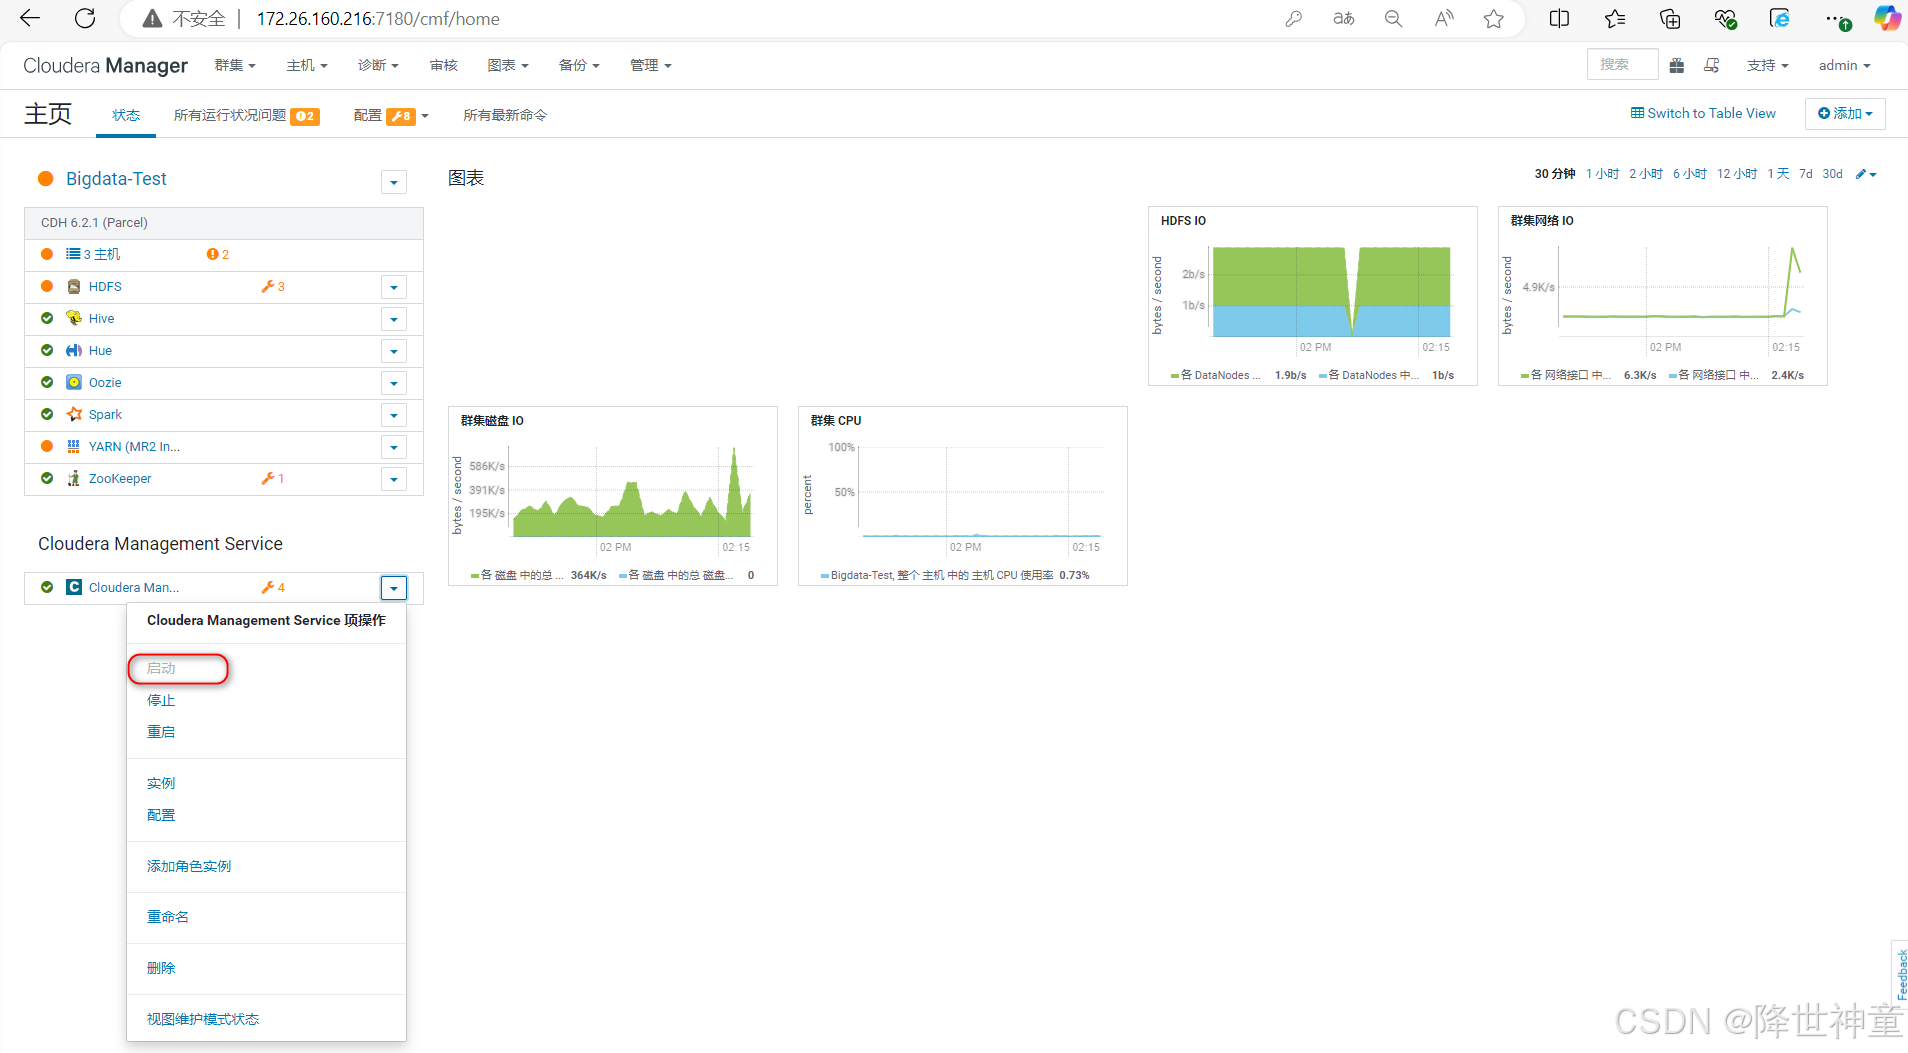The height and width of the screenshot is (1053, 1908).
Task: Open Hue service actions dropdown
Action: point(394,351)
